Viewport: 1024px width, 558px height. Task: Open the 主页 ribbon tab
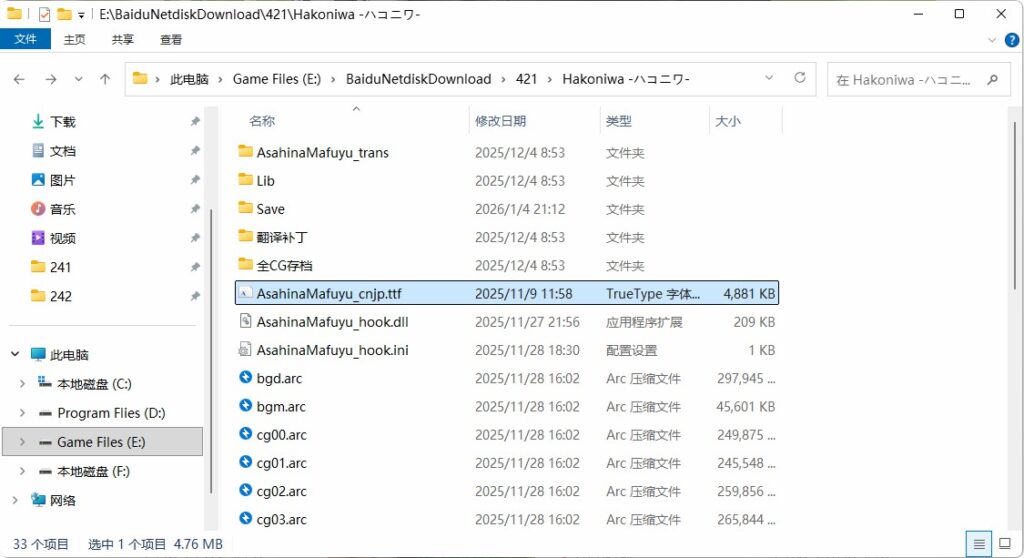(74, 39)
